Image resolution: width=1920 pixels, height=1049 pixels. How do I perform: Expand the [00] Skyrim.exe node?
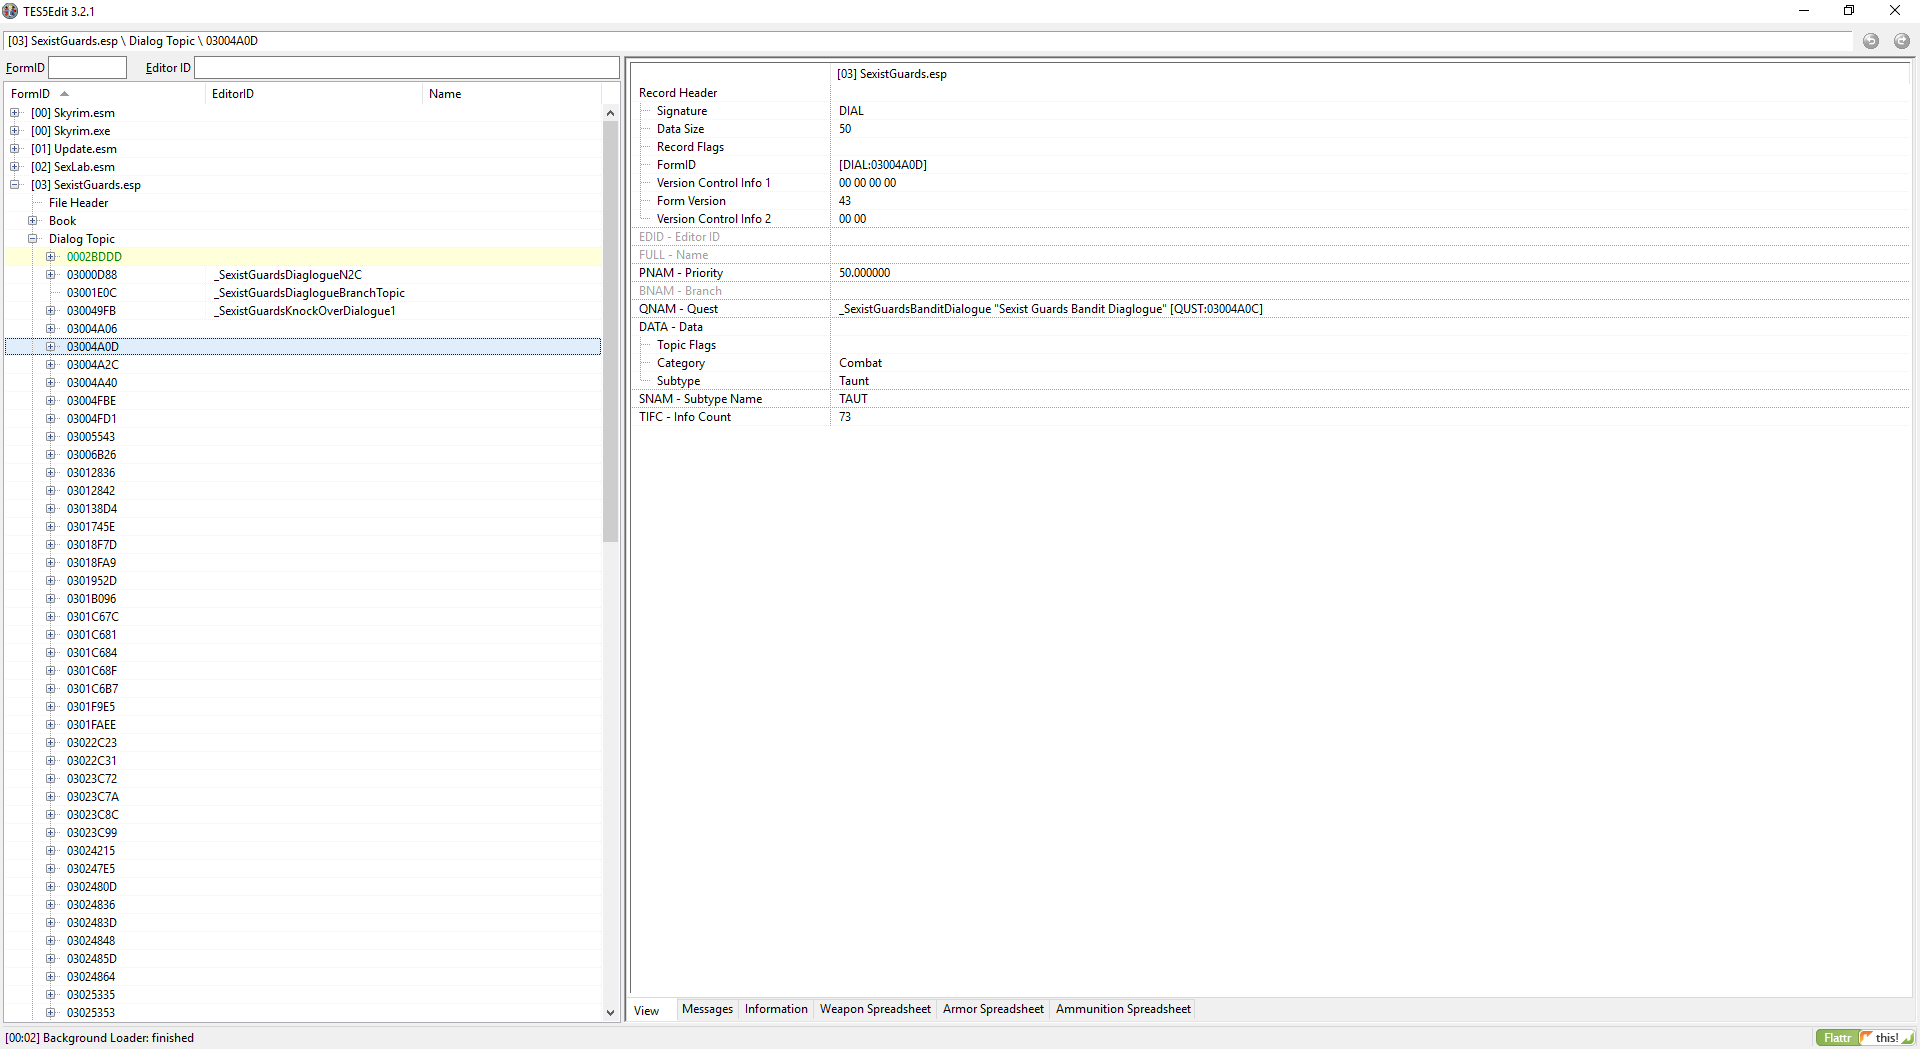coord(15,131)
